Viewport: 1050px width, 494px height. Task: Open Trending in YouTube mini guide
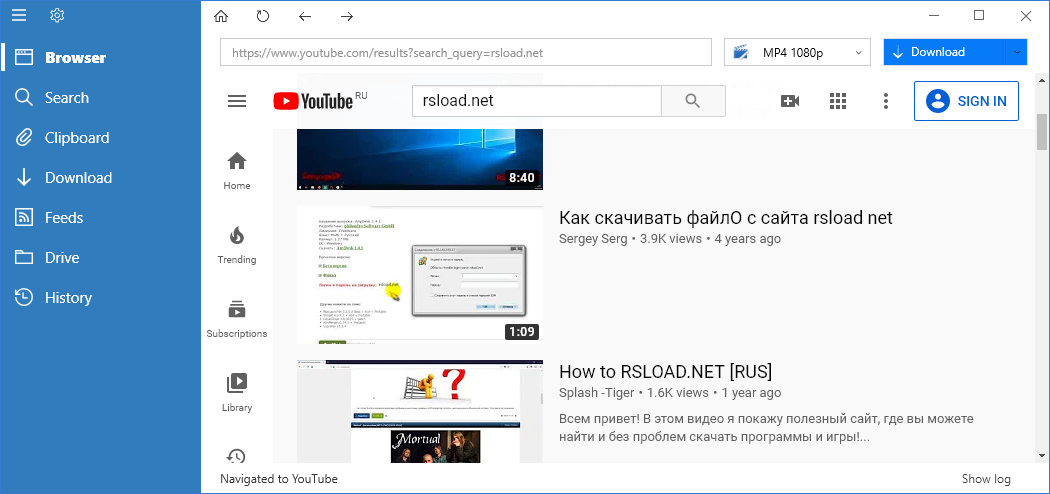(x=237, y=245)
